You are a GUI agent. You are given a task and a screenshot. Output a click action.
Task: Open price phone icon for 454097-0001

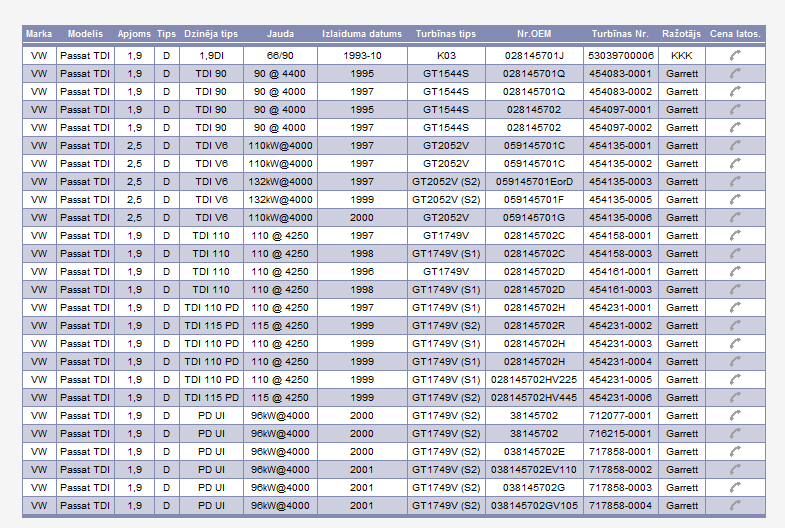coord(735,110)
